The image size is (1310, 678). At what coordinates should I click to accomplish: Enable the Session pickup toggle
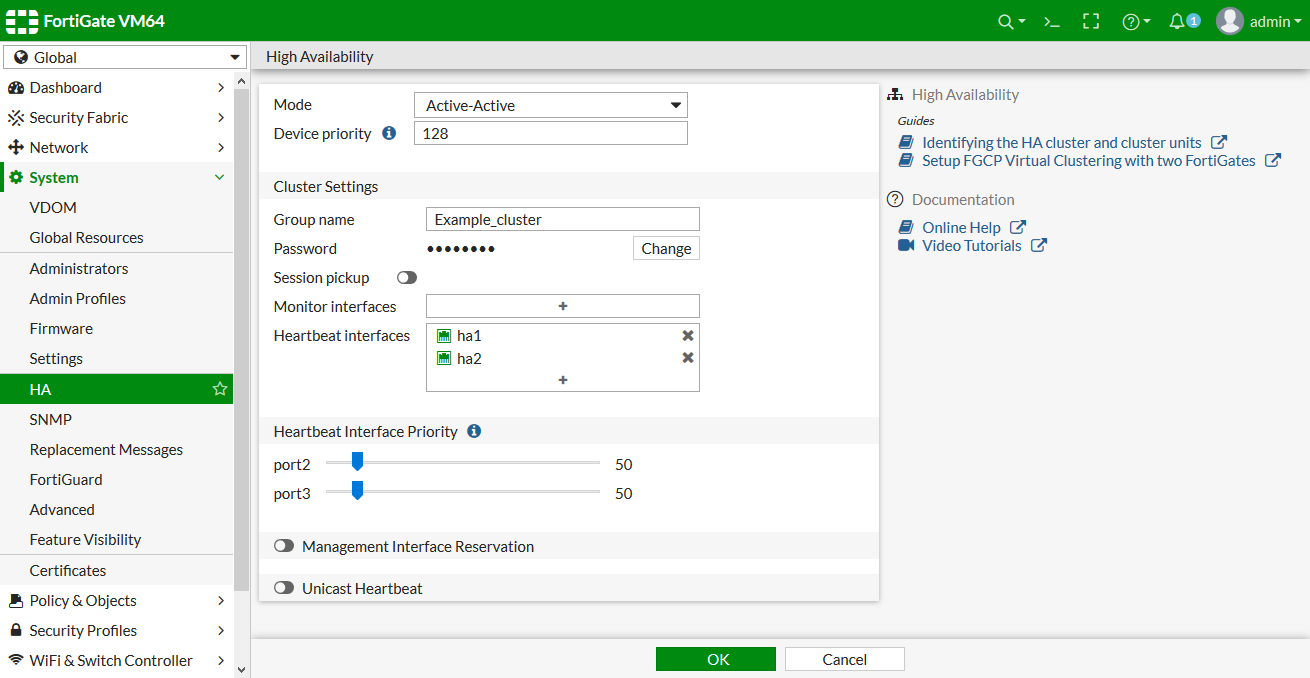[407, 277]
